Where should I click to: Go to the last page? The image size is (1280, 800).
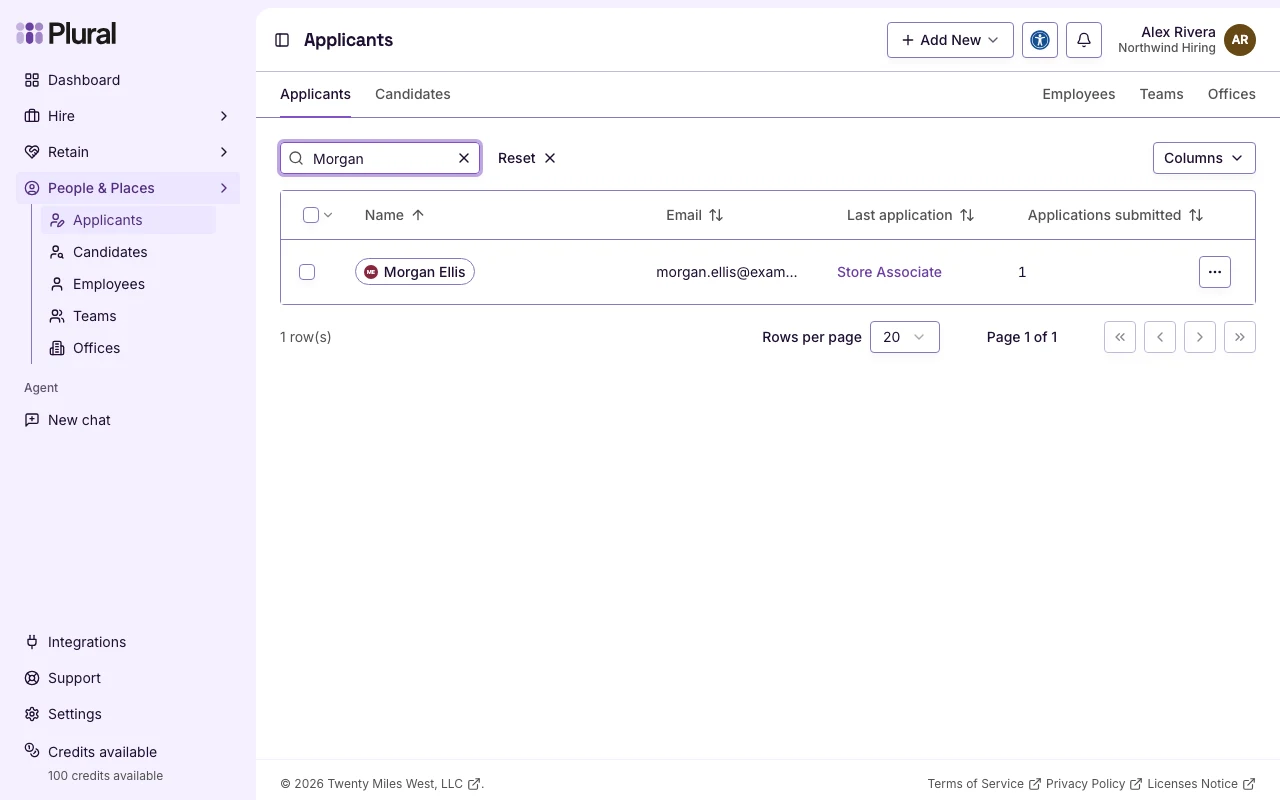pos(1240,337)
